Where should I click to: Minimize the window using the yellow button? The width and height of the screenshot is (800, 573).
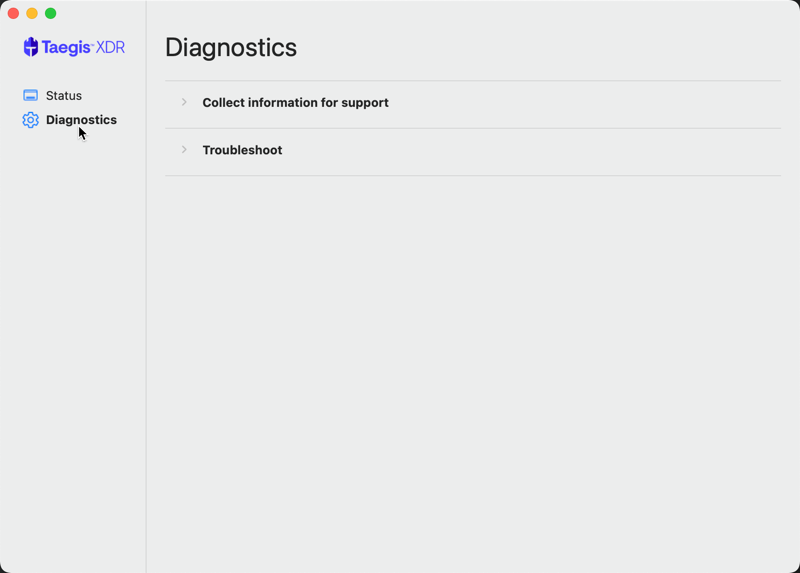coord(32,13)
